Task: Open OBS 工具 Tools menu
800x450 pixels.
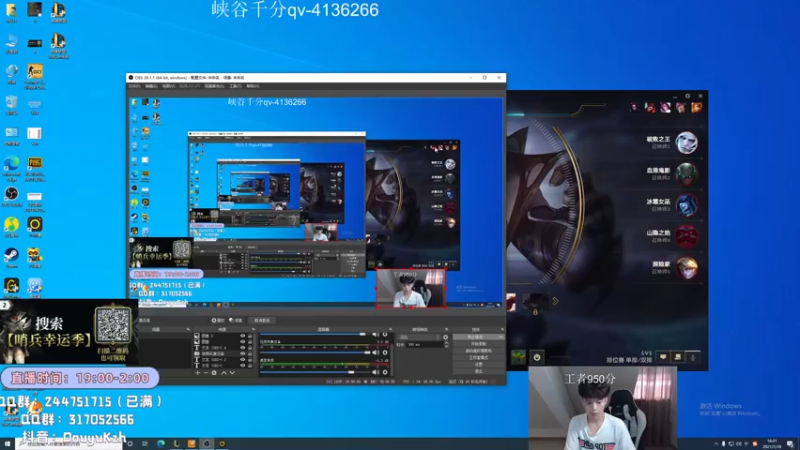Action: click(235, 86)
